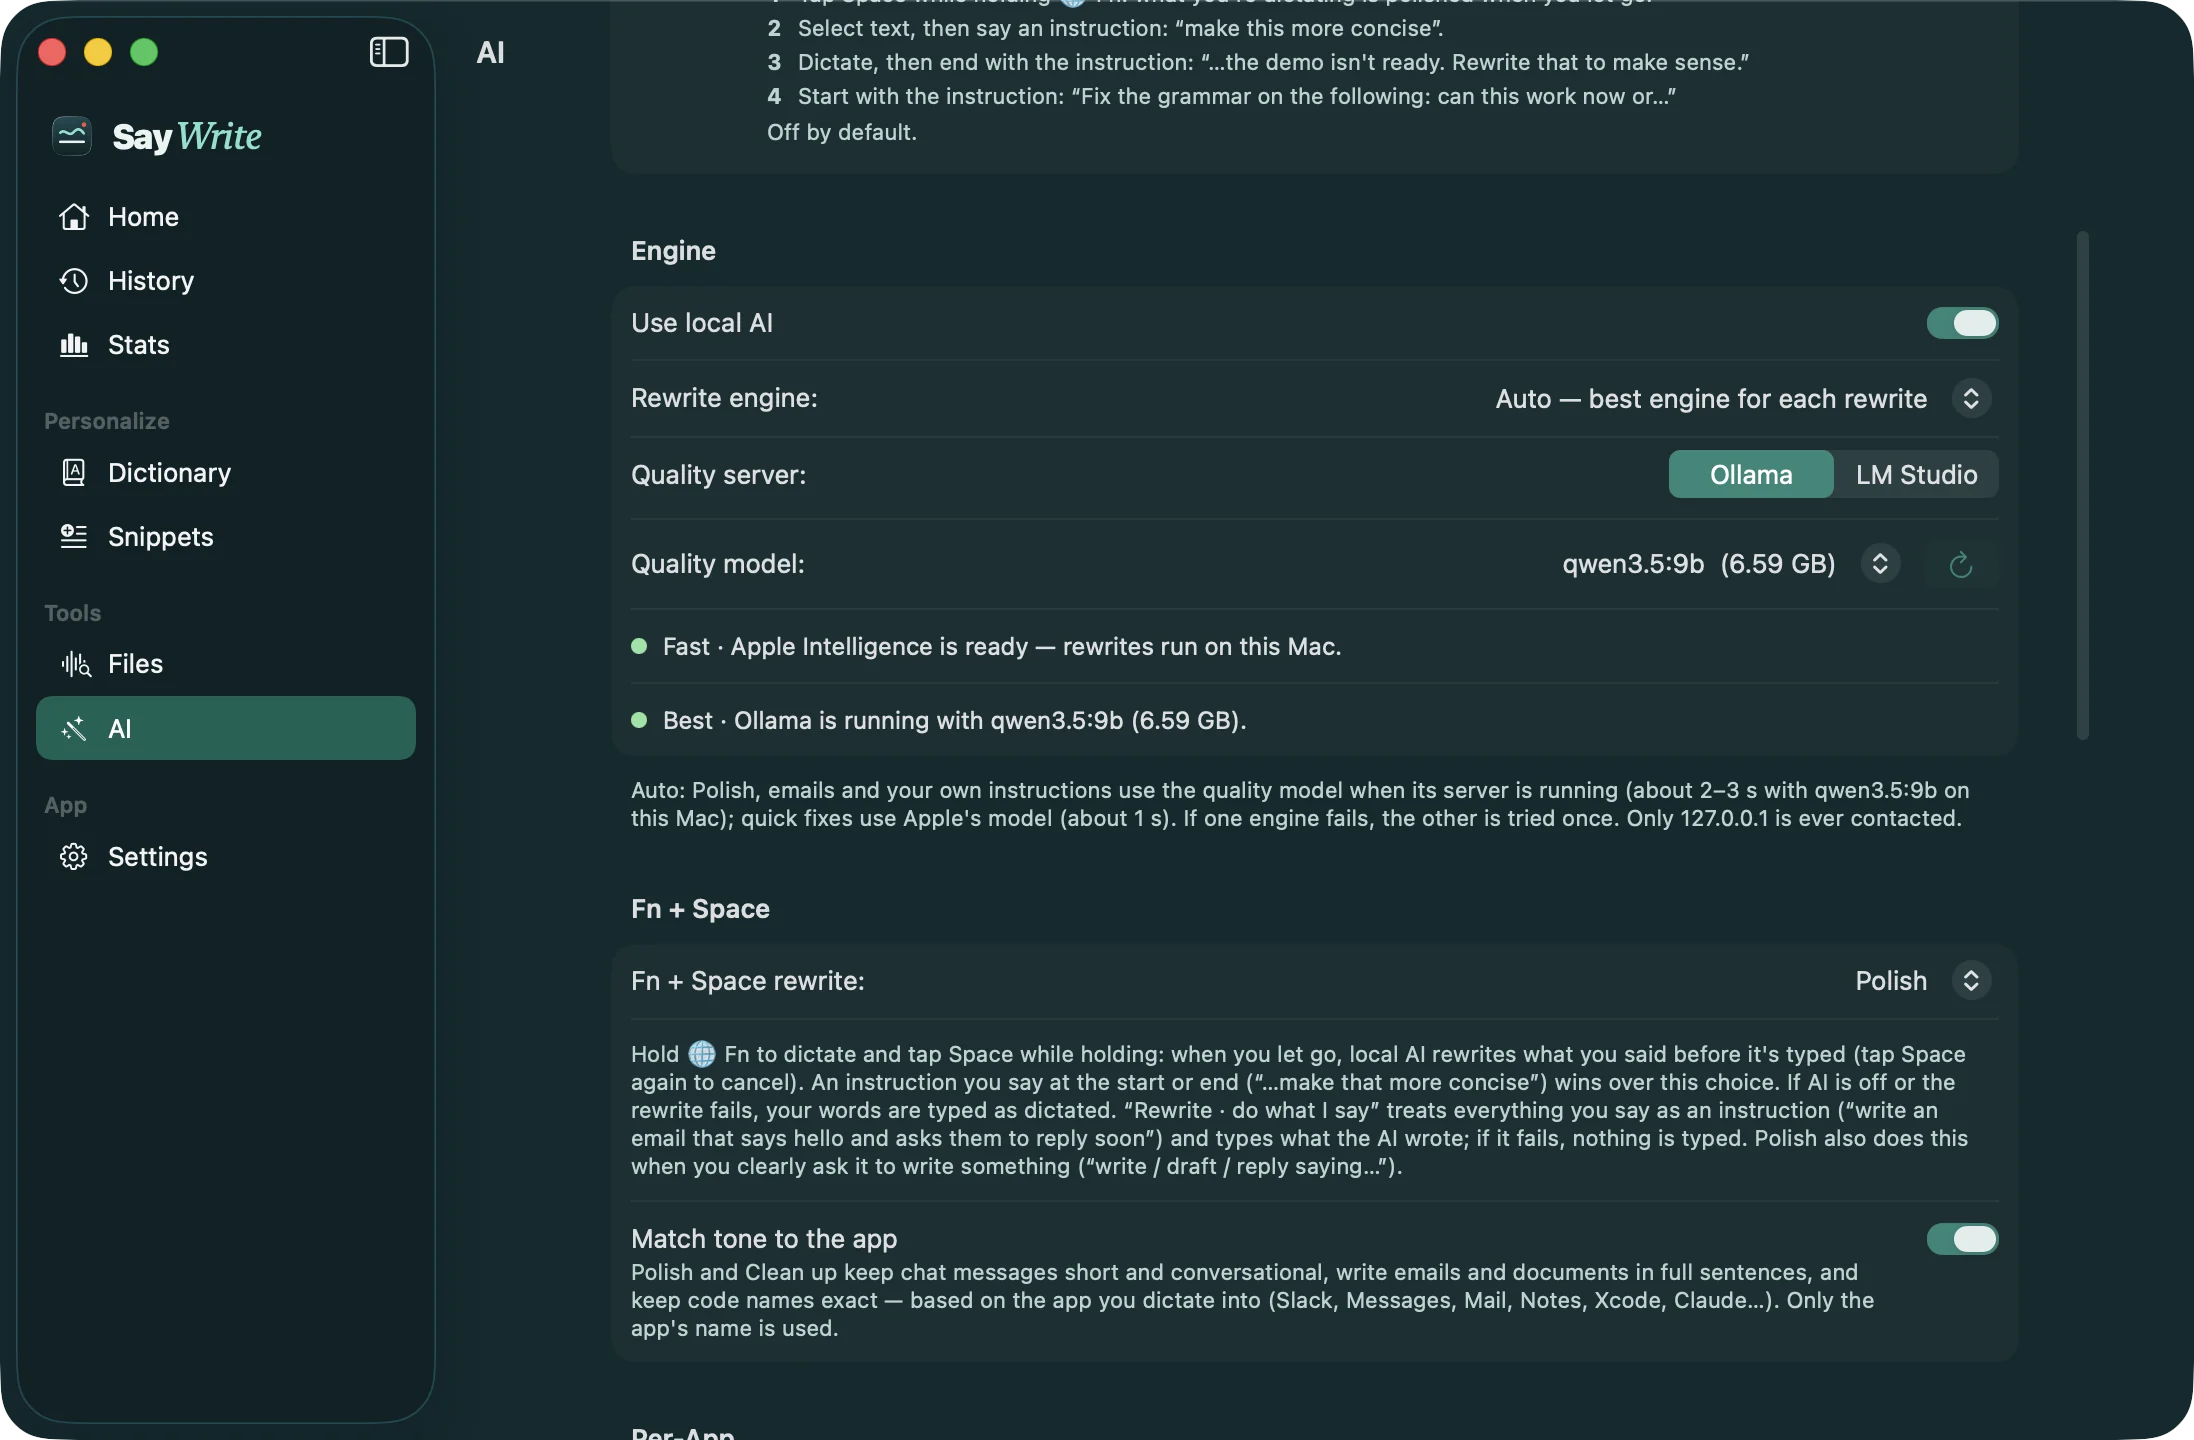Click the History clock icon
Viewport: 2194px width, 1440px height.
coord(74,281)
